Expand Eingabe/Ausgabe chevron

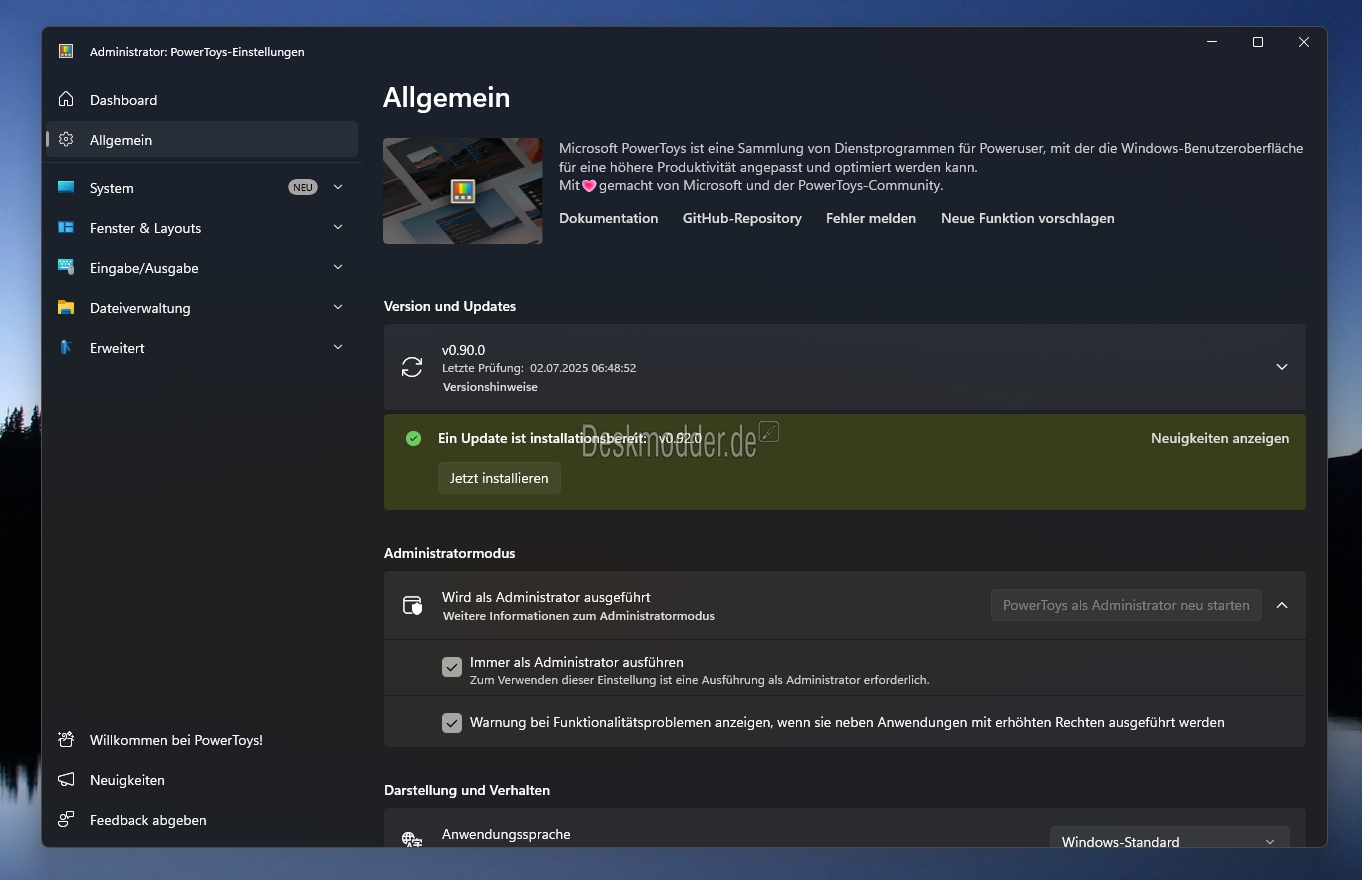338,267
